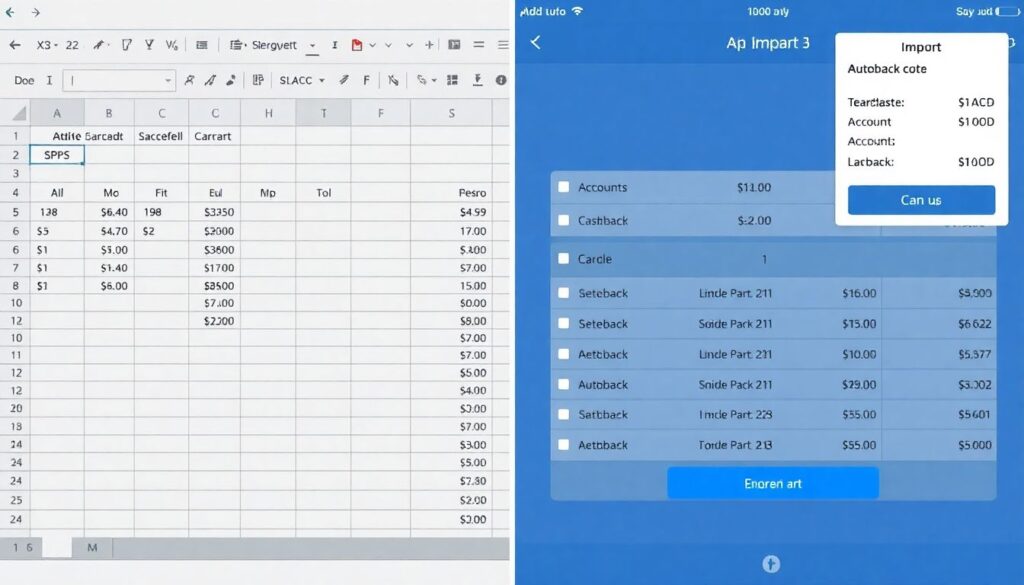Switch to the M sheet tab

pos(92,548)
